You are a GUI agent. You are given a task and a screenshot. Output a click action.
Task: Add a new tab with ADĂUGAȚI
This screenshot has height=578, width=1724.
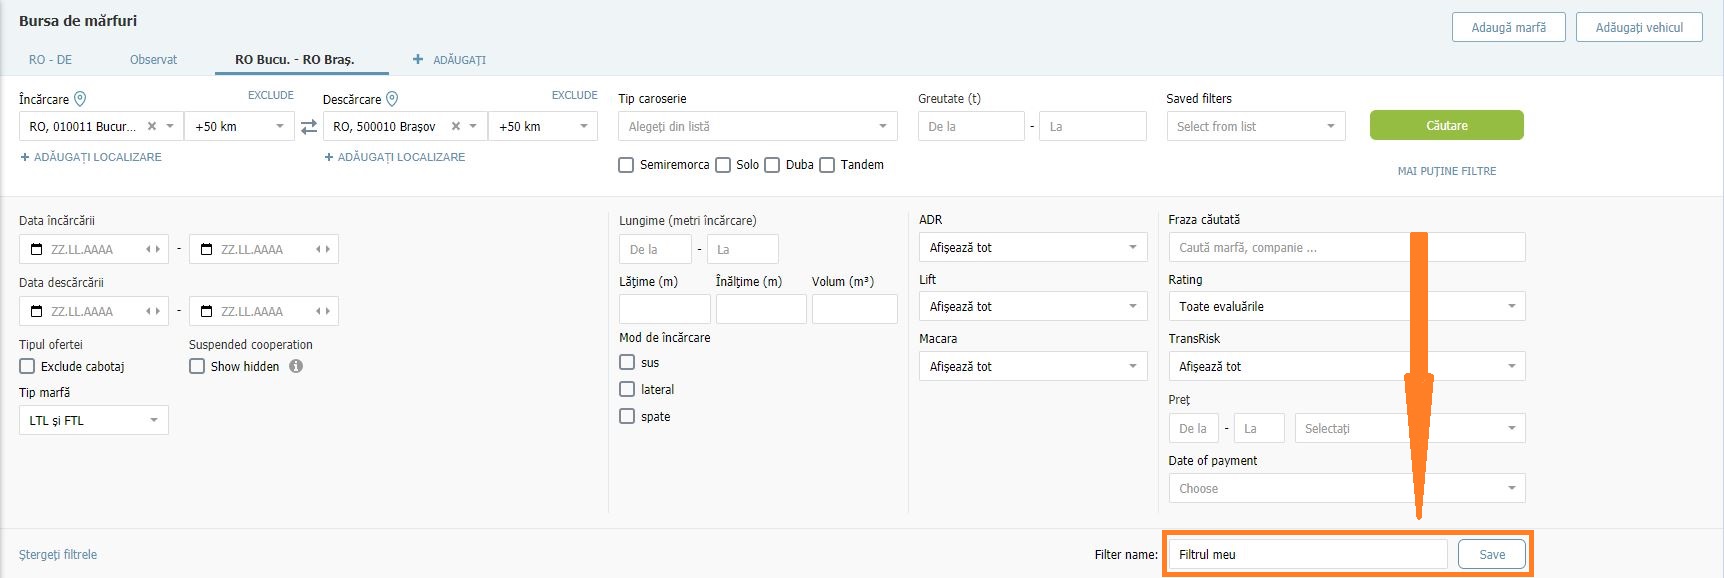click(x=450, y=60)
